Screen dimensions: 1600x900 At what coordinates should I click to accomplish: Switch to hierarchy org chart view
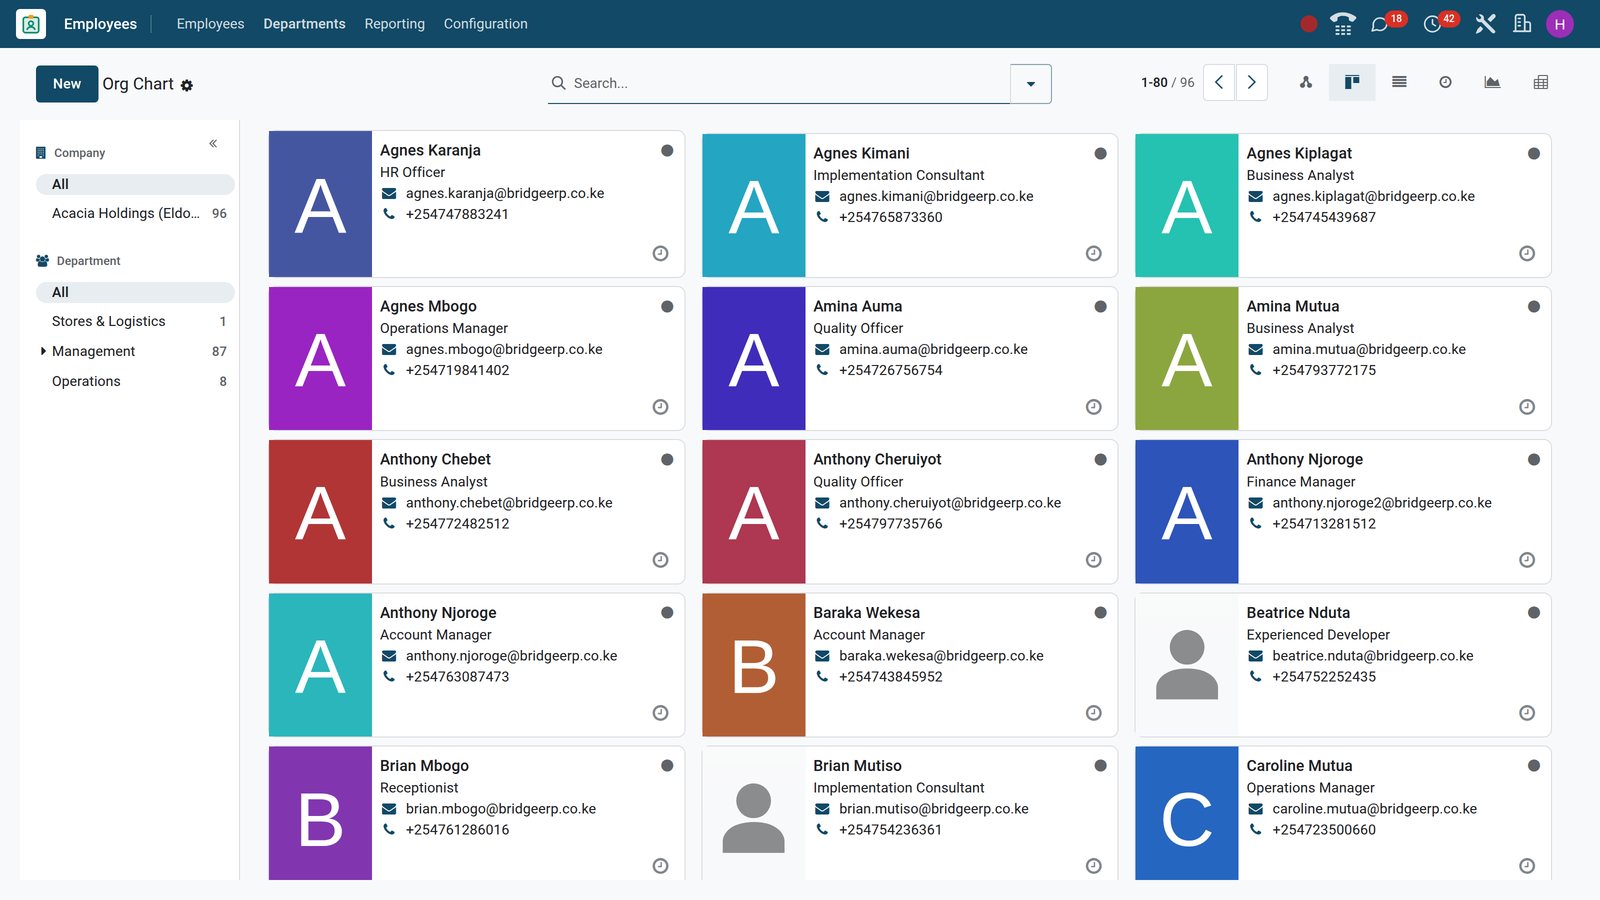tap(1306, 83)
